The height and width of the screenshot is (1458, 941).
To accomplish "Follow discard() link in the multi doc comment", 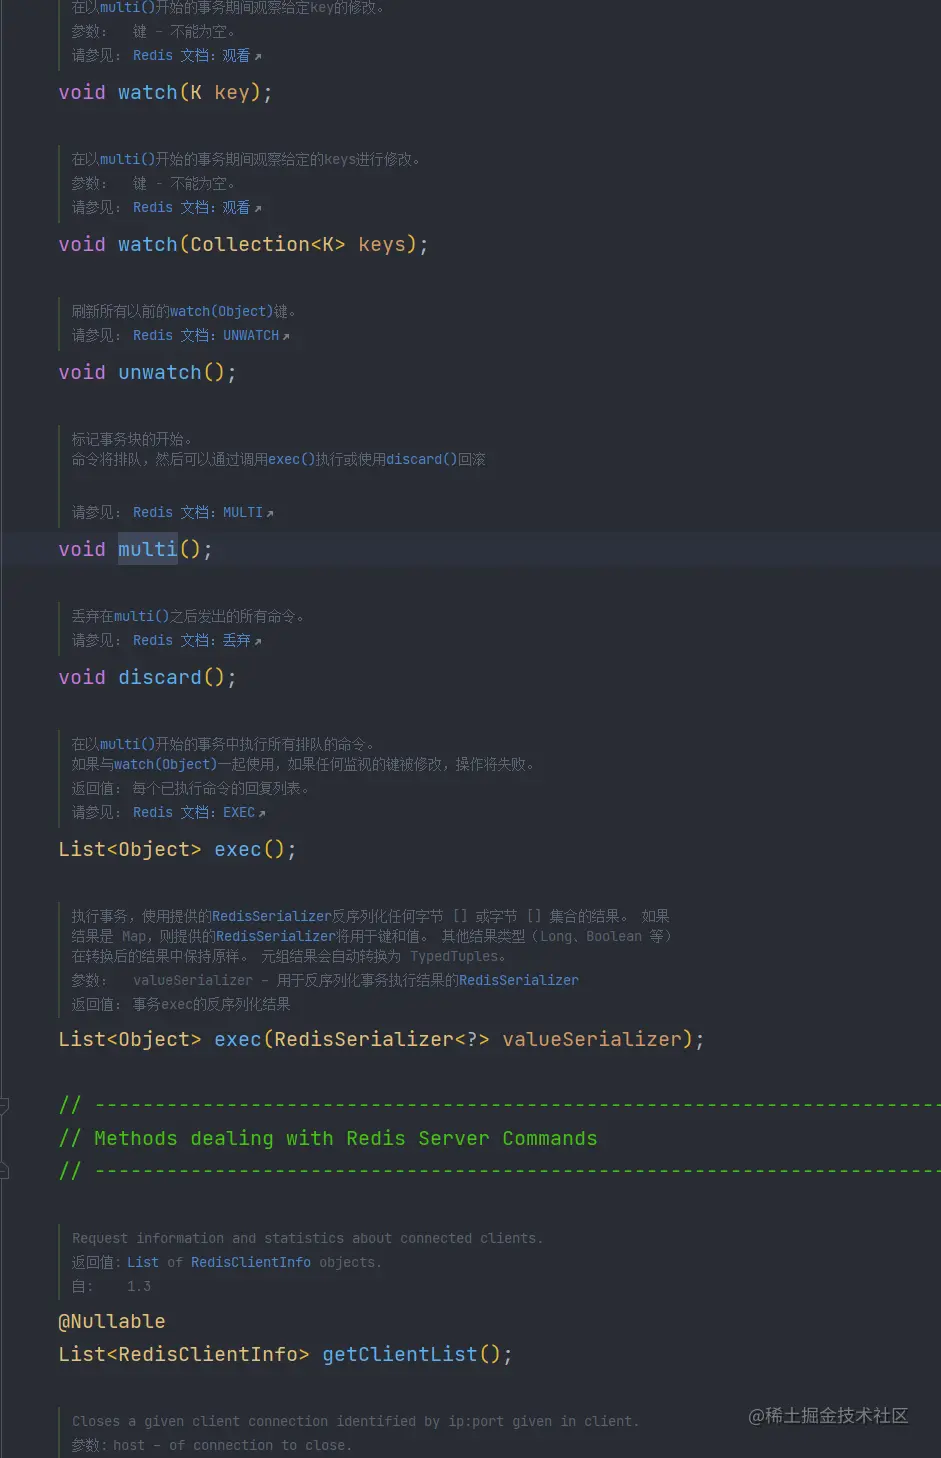I will (x=422, y=460).
